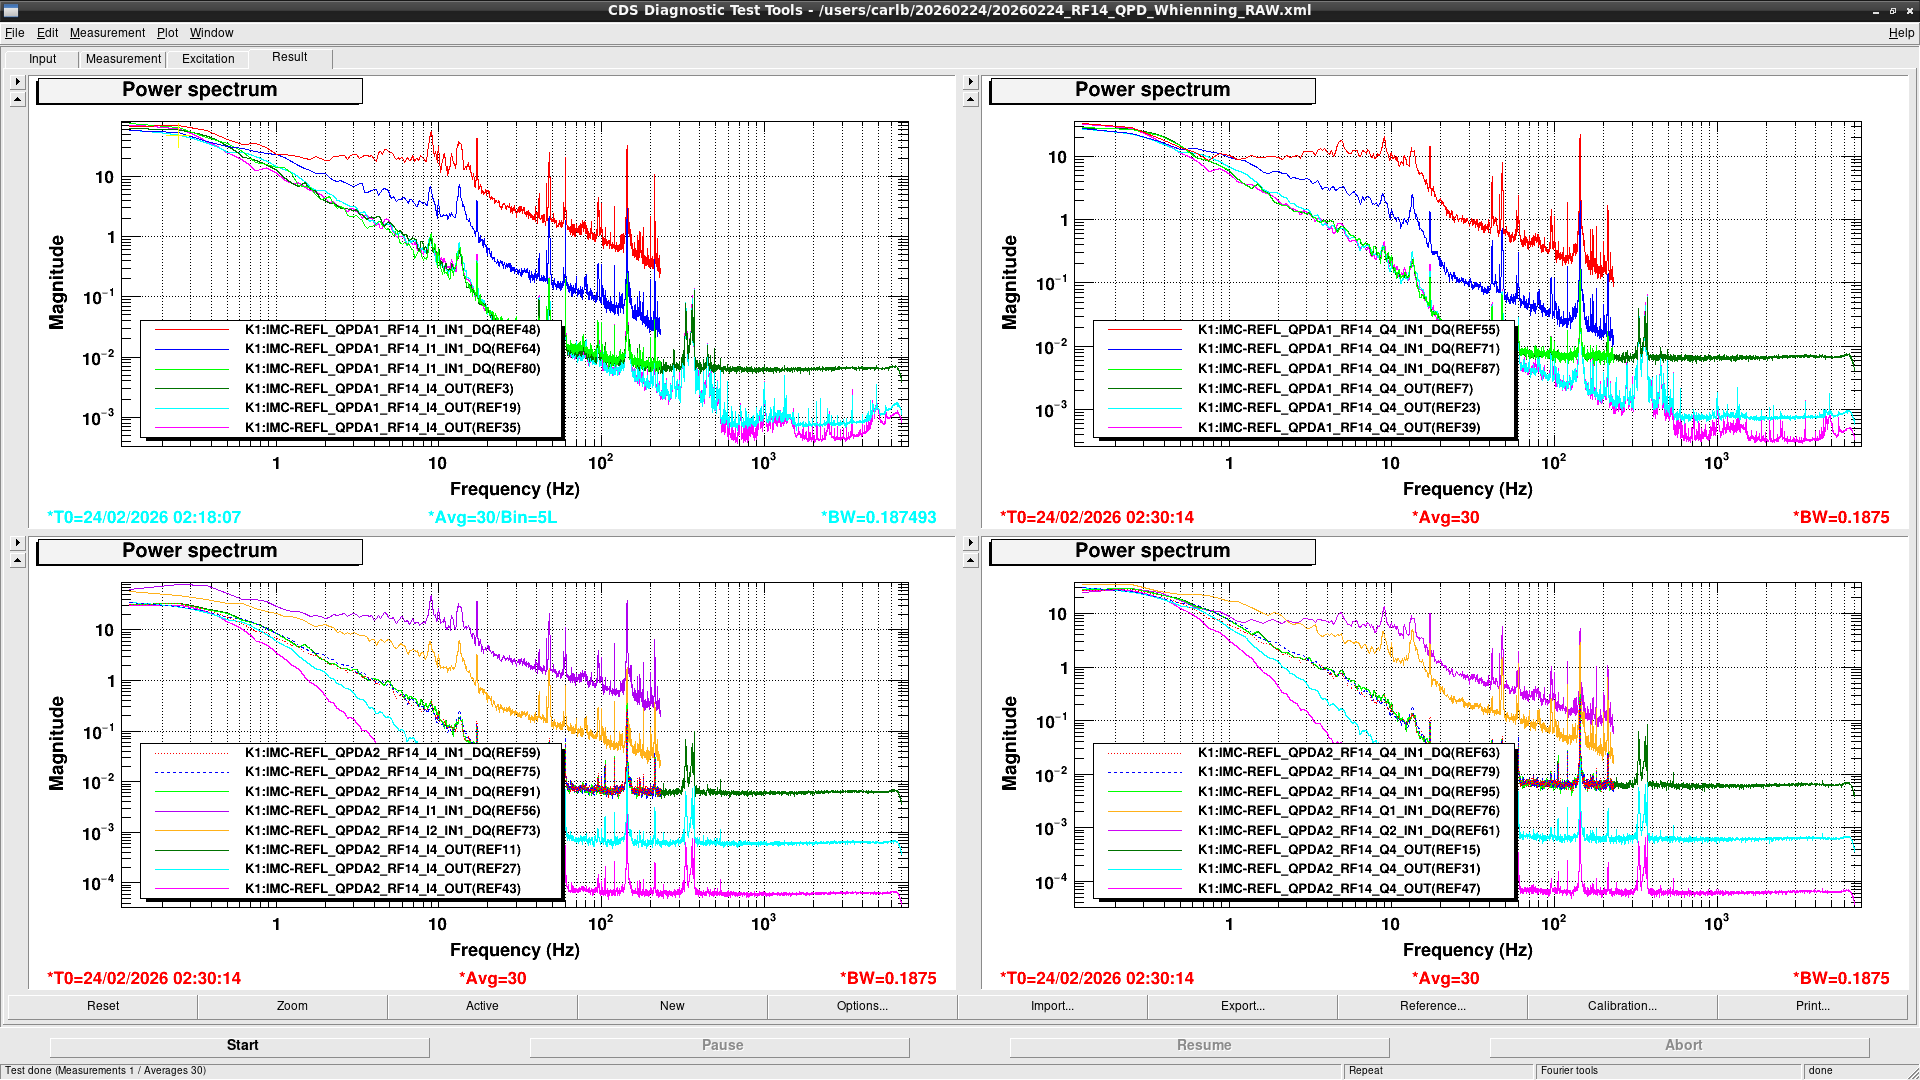
Task: Click right-arrow icon of top-right plot panel
Action: (x=970, y=82)
